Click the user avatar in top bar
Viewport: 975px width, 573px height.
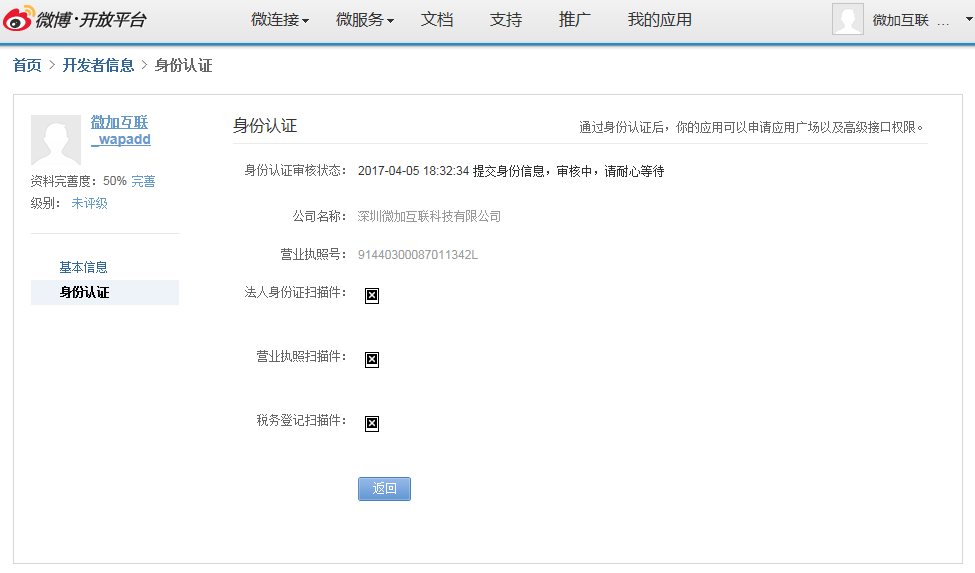click(x=847, y=20)
